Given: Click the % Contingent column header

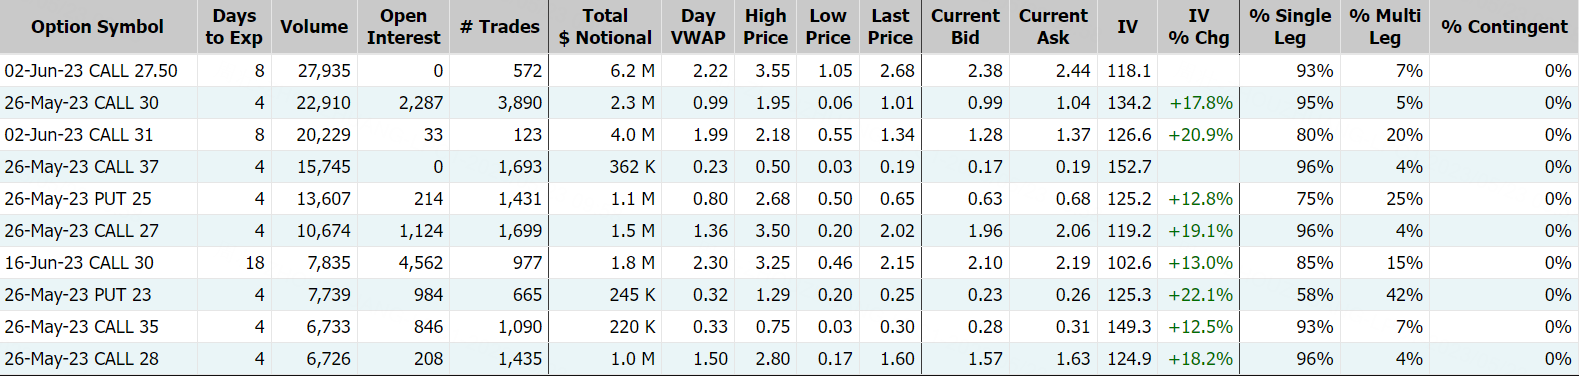Looking at the screenshot, I should [x=1504, y=27].
